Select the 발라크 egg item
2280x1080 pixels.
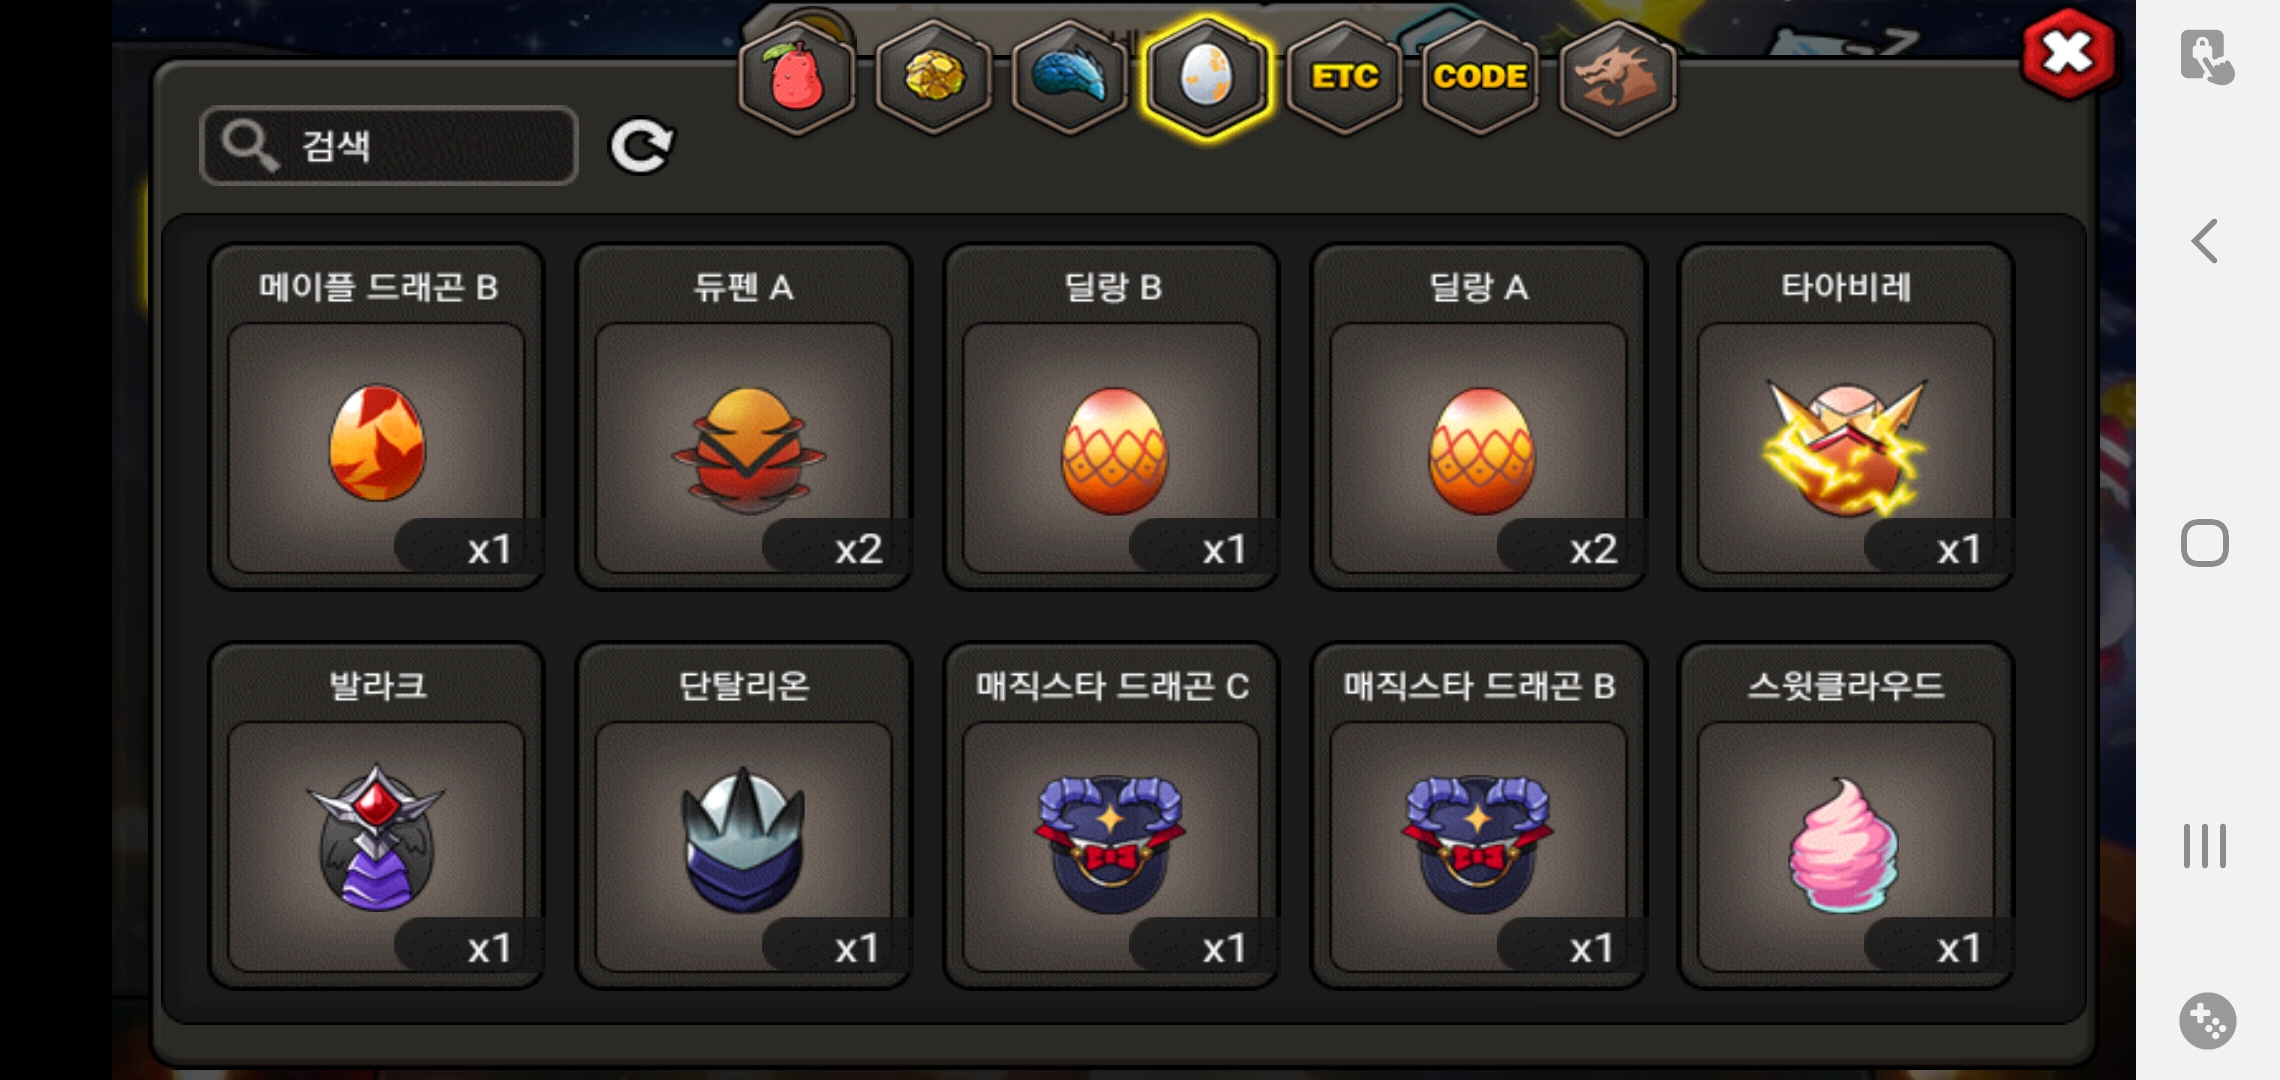coord(376,816)
